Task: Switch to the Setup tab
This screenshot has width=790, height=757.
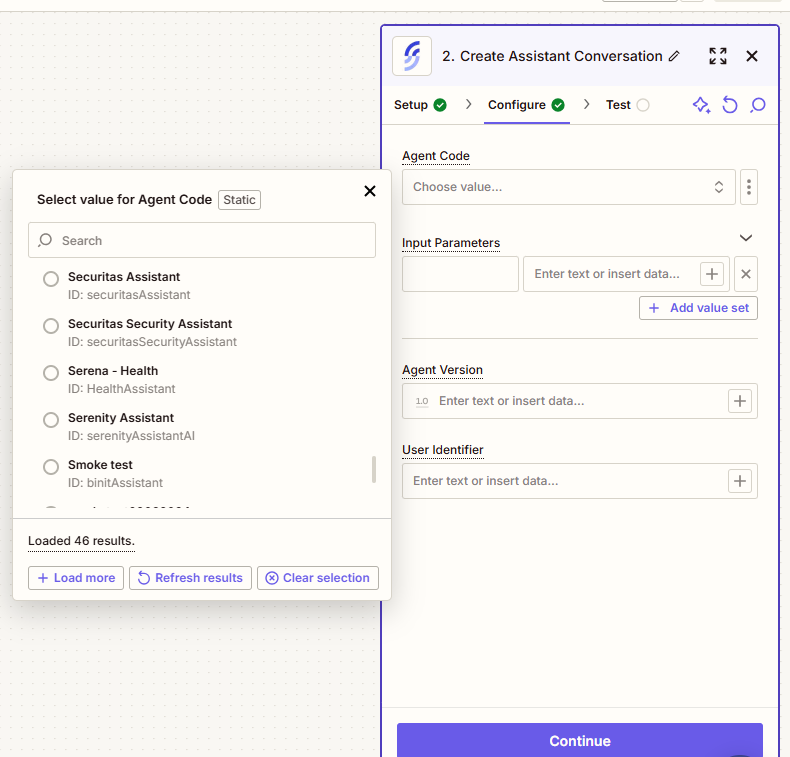Action: click(420, 105)
